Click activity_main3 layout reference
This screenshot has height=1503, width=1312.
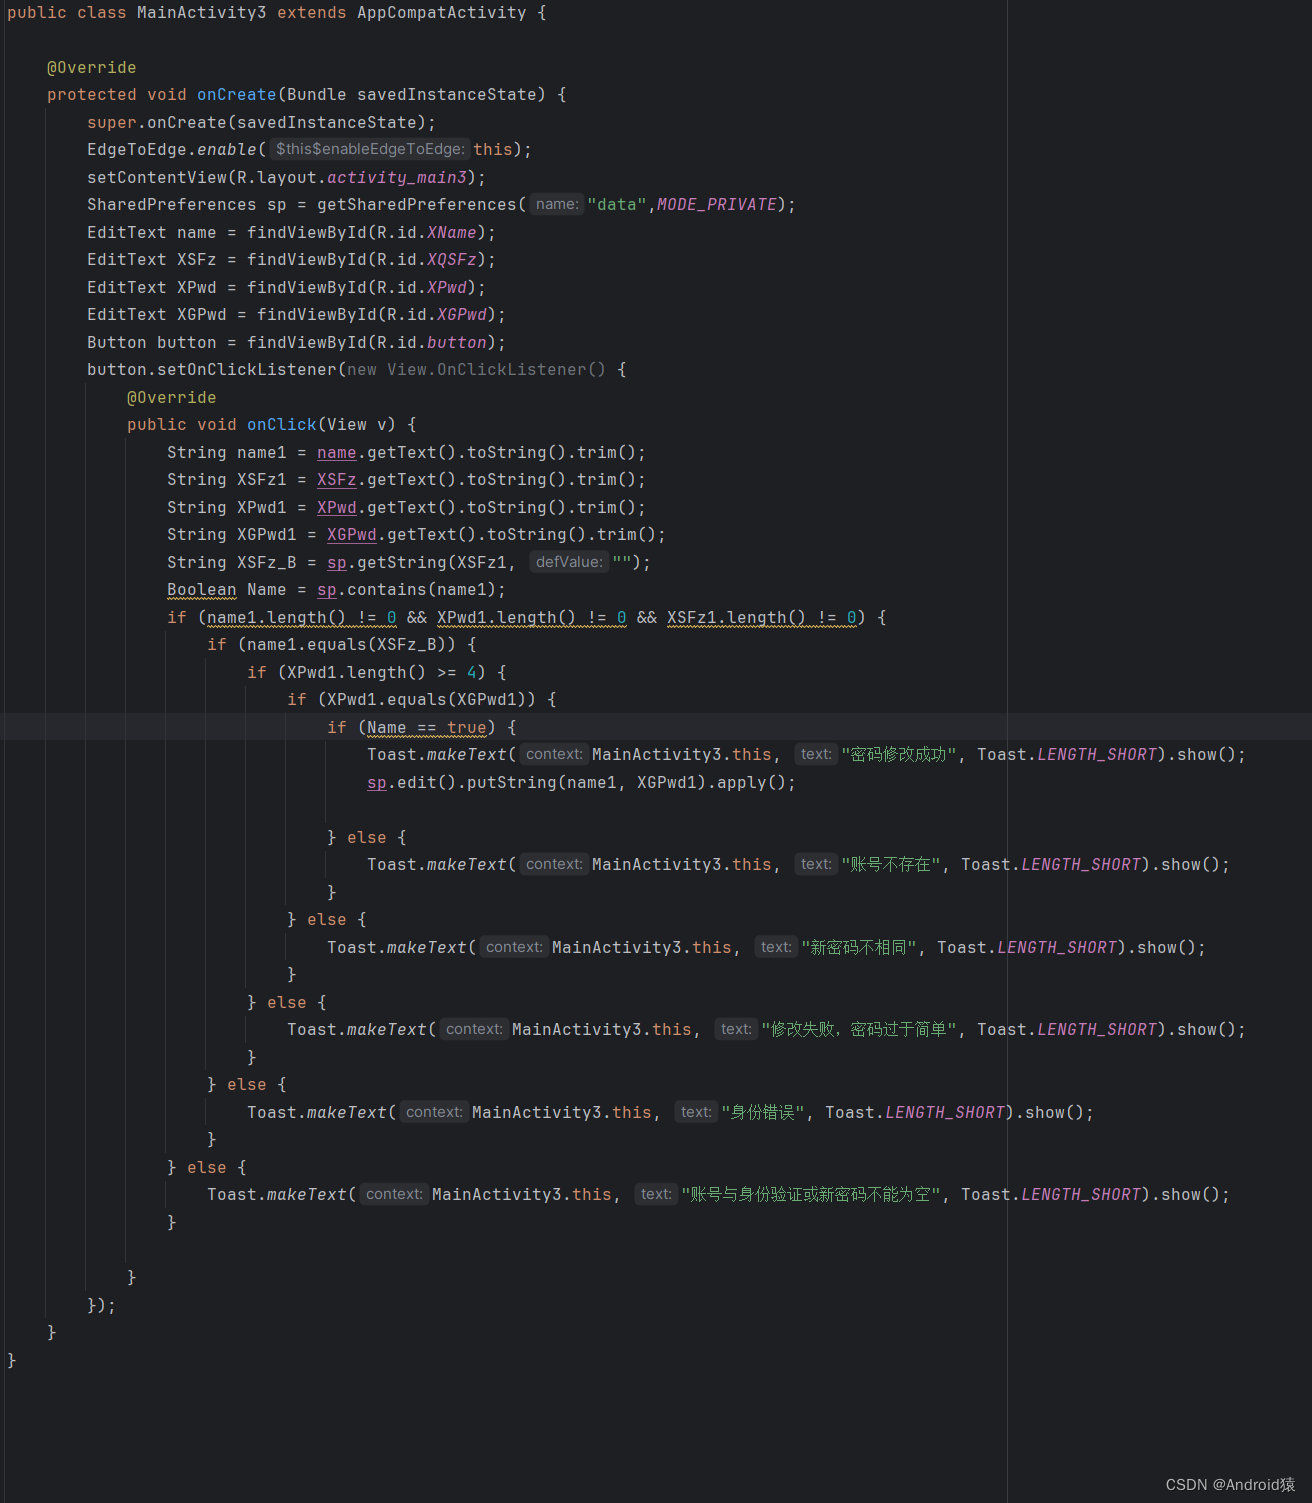tap(396, 178)
